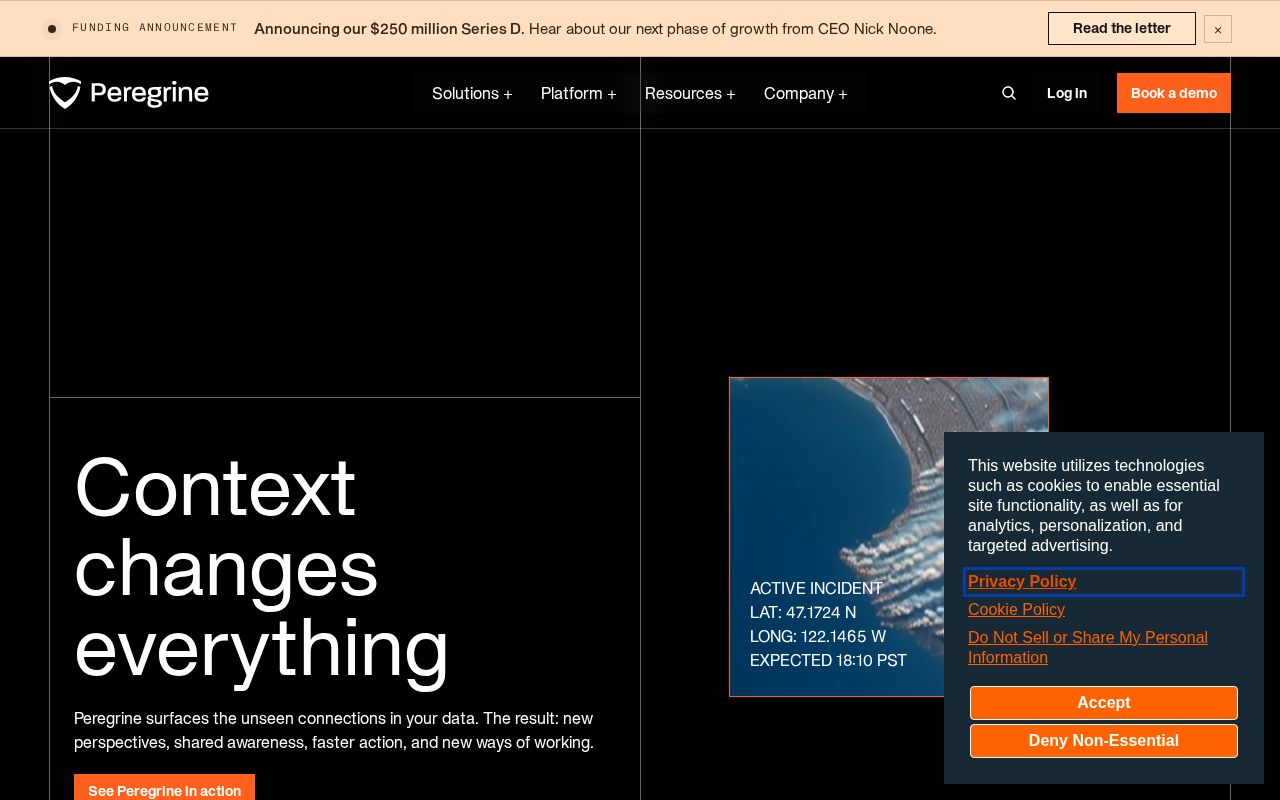Click the "EXPECTED 18:10 PST" text
The width and height of the screenshot is (1280, 800).
point(828,660)
